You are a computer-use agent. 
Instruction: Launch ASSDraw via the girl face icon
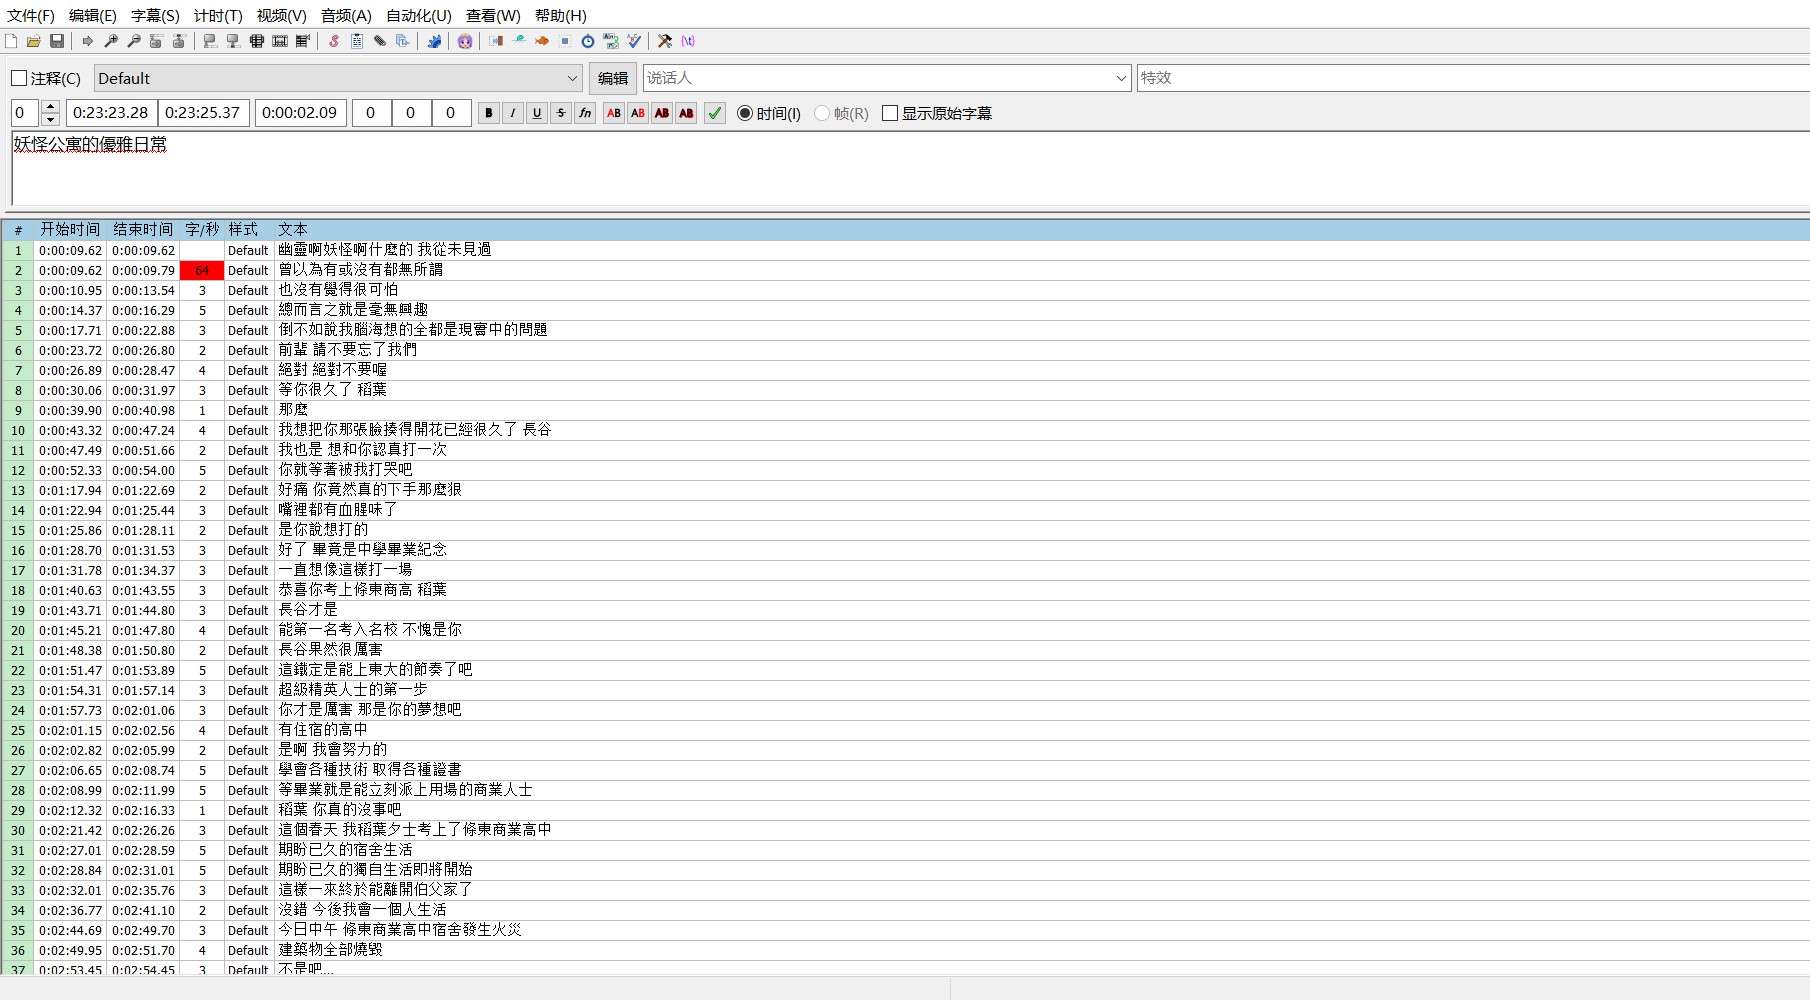click(465, 41)
